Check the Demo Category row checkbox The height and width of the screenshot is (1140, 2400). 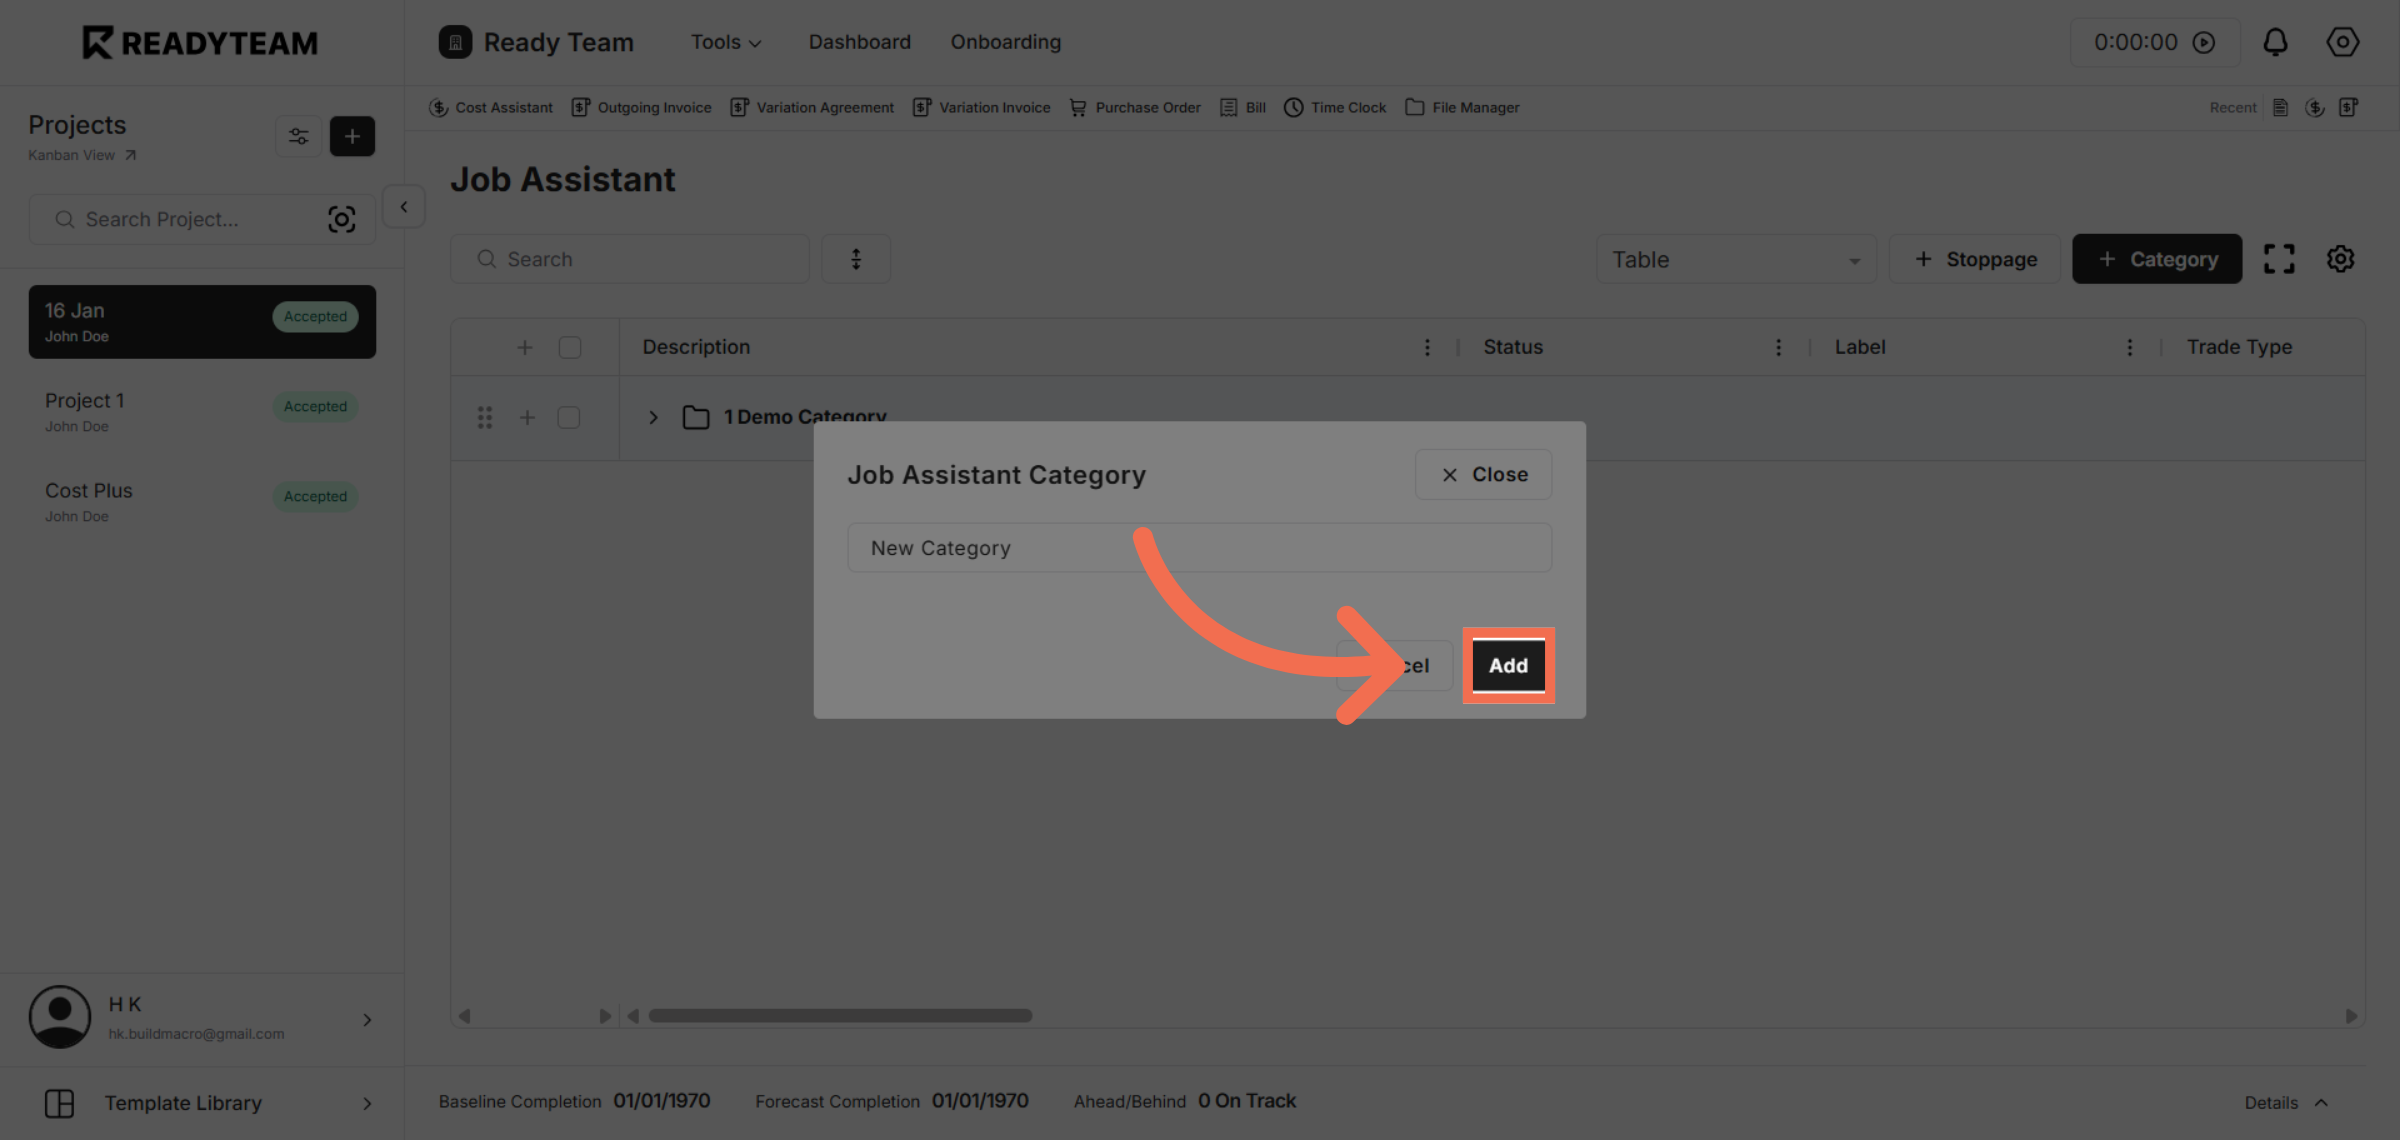[x=569, y=417]
